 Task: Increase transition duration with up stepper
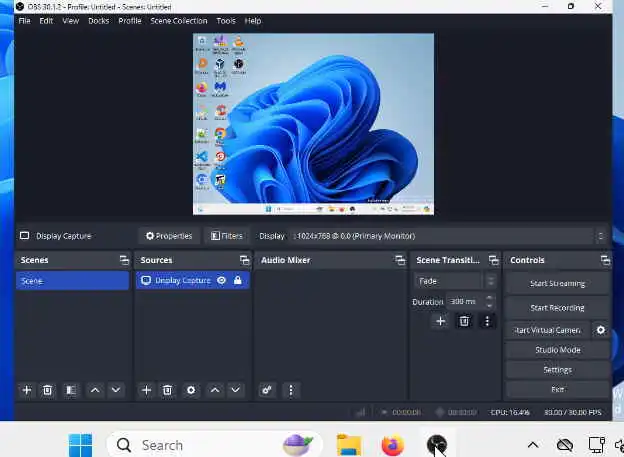click(489, 297)
